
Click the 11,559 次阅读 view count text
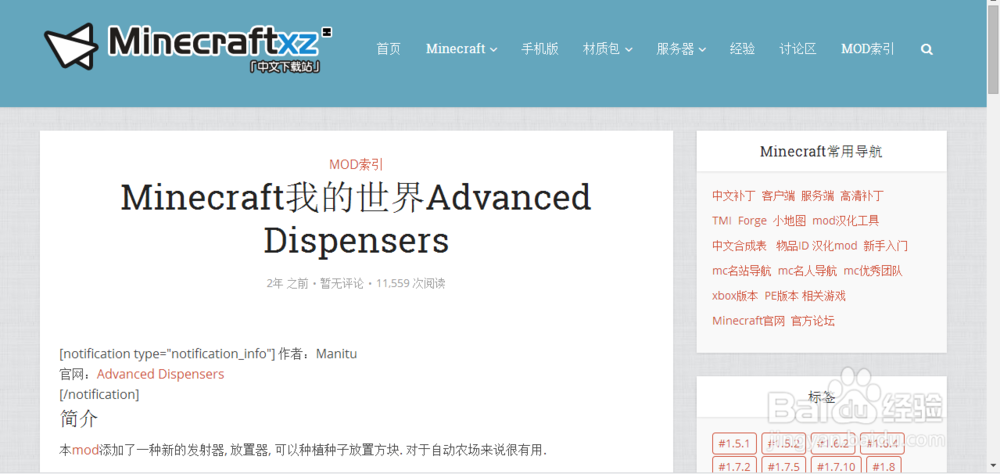(411, 283)
